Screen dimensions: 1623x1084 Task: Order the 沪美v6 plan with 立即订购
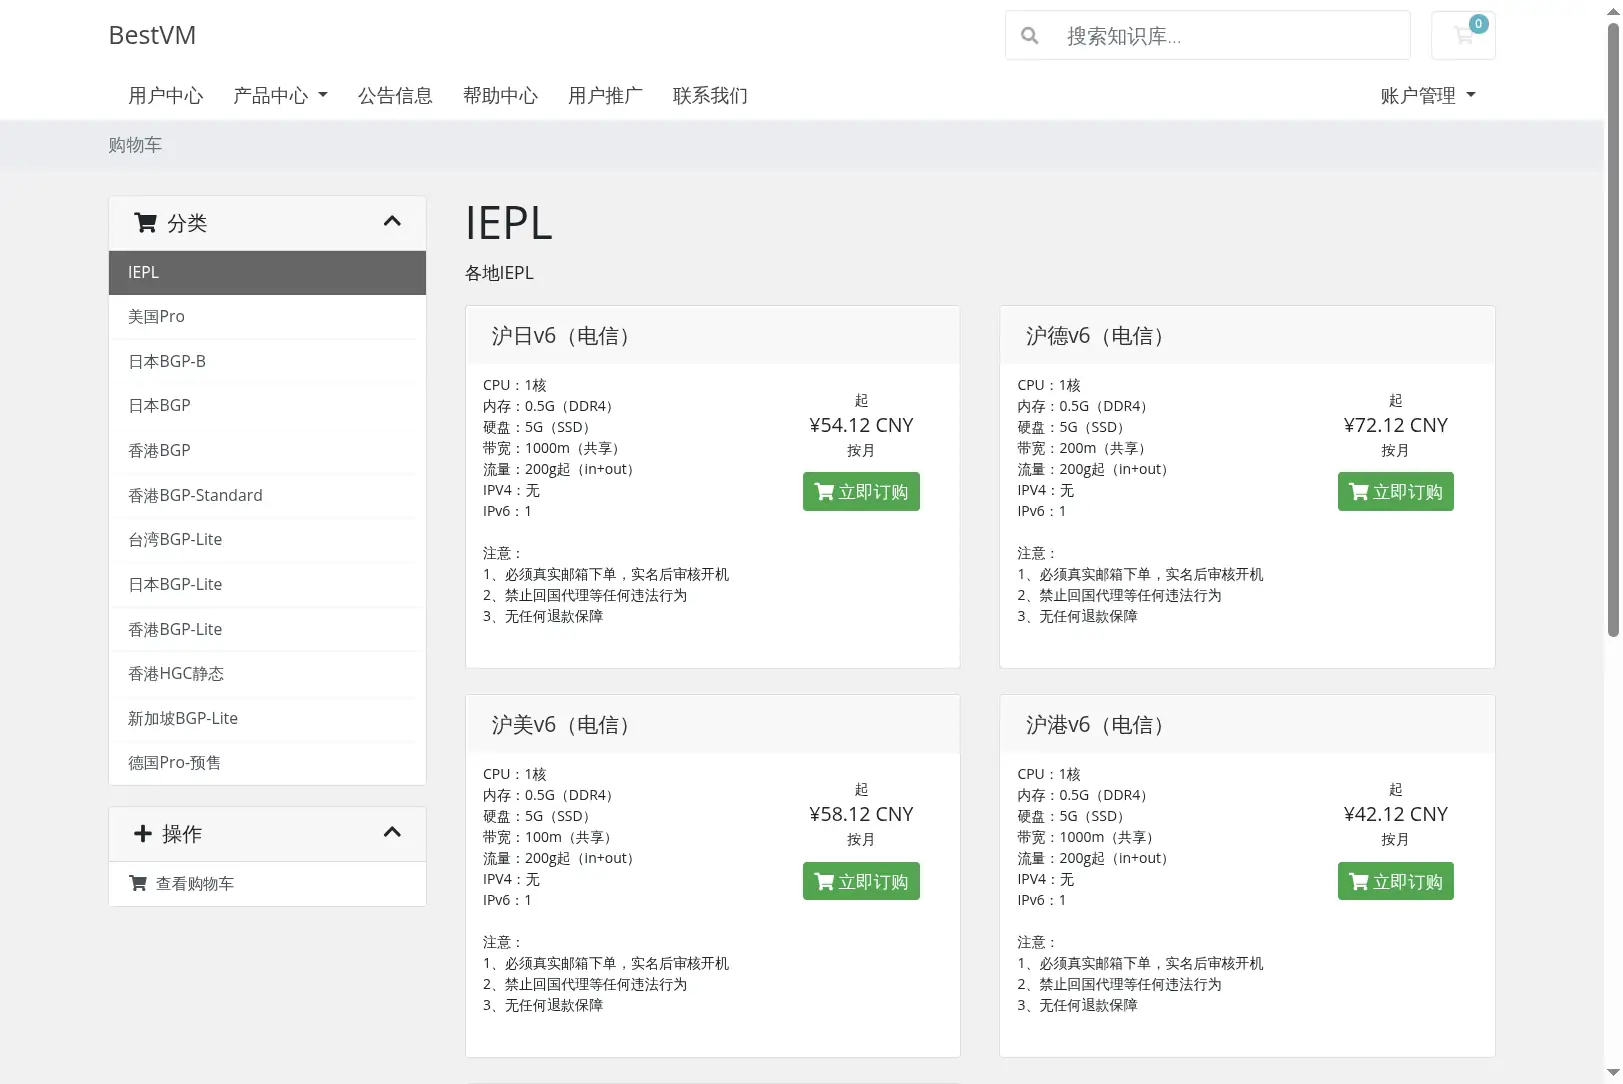click(861, 882)
